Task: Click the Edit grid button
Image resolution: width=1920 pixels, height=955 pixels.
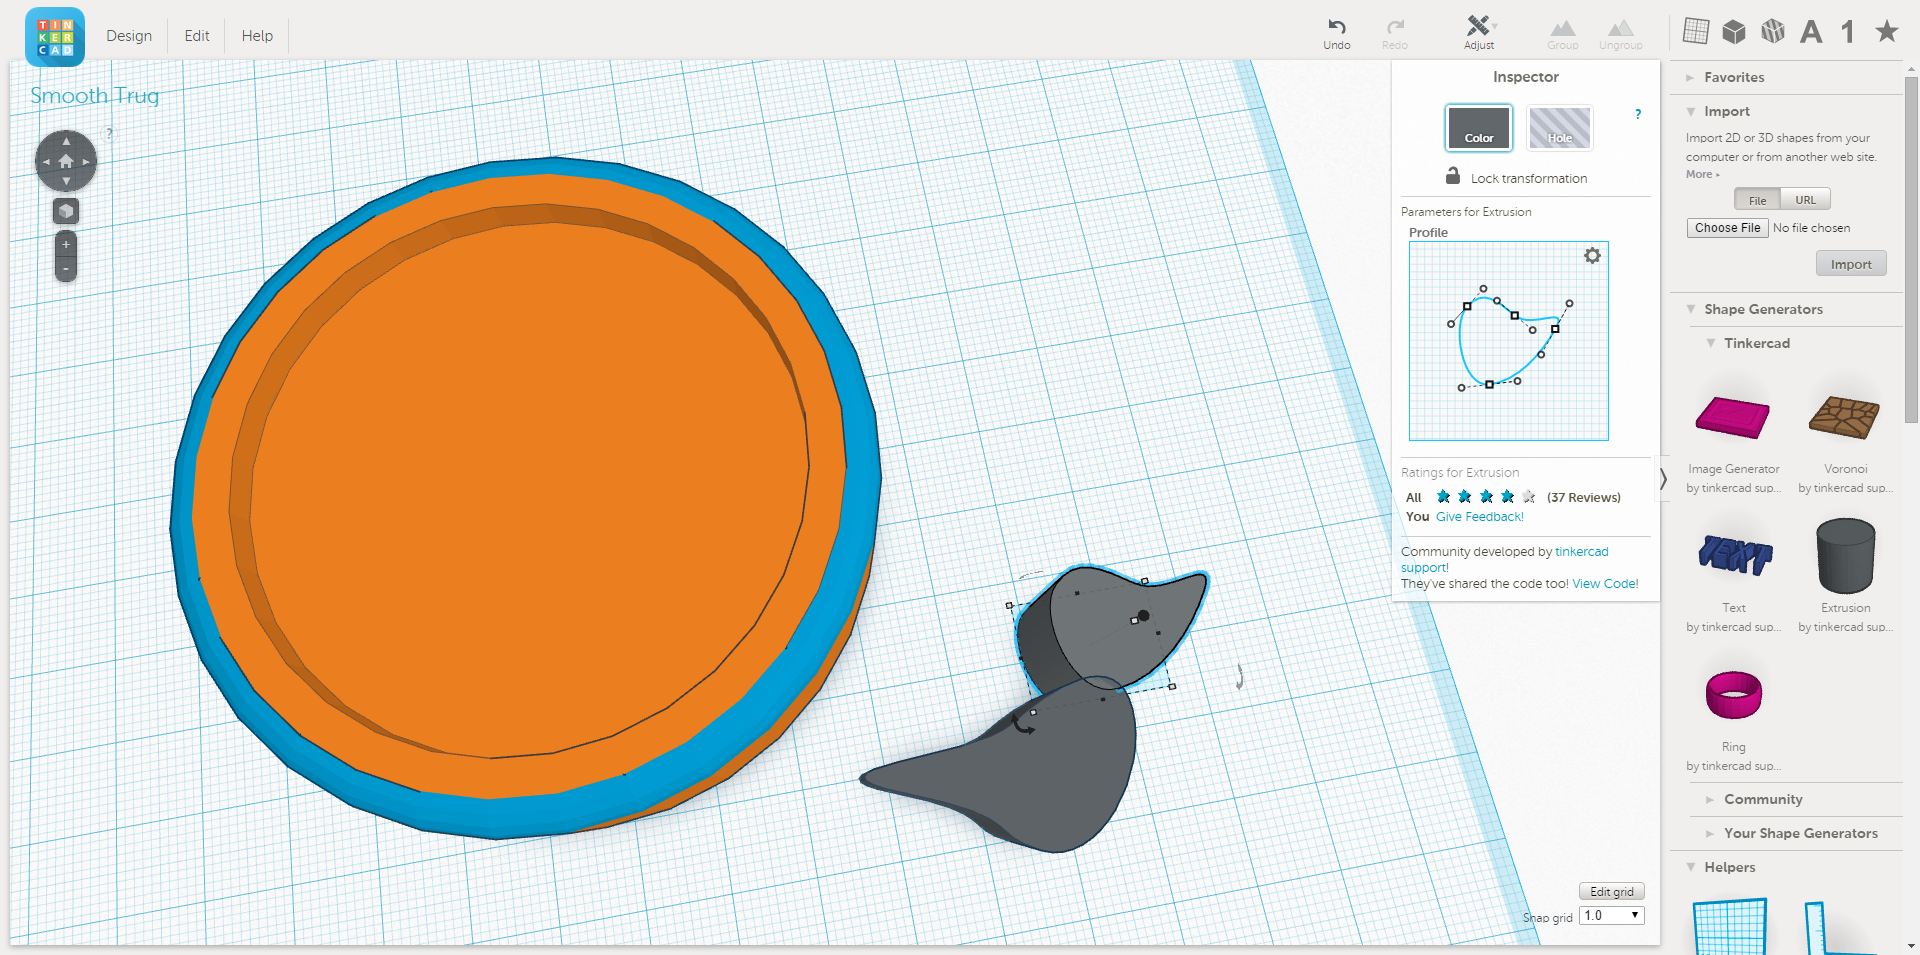Action: click(1612, 892)
